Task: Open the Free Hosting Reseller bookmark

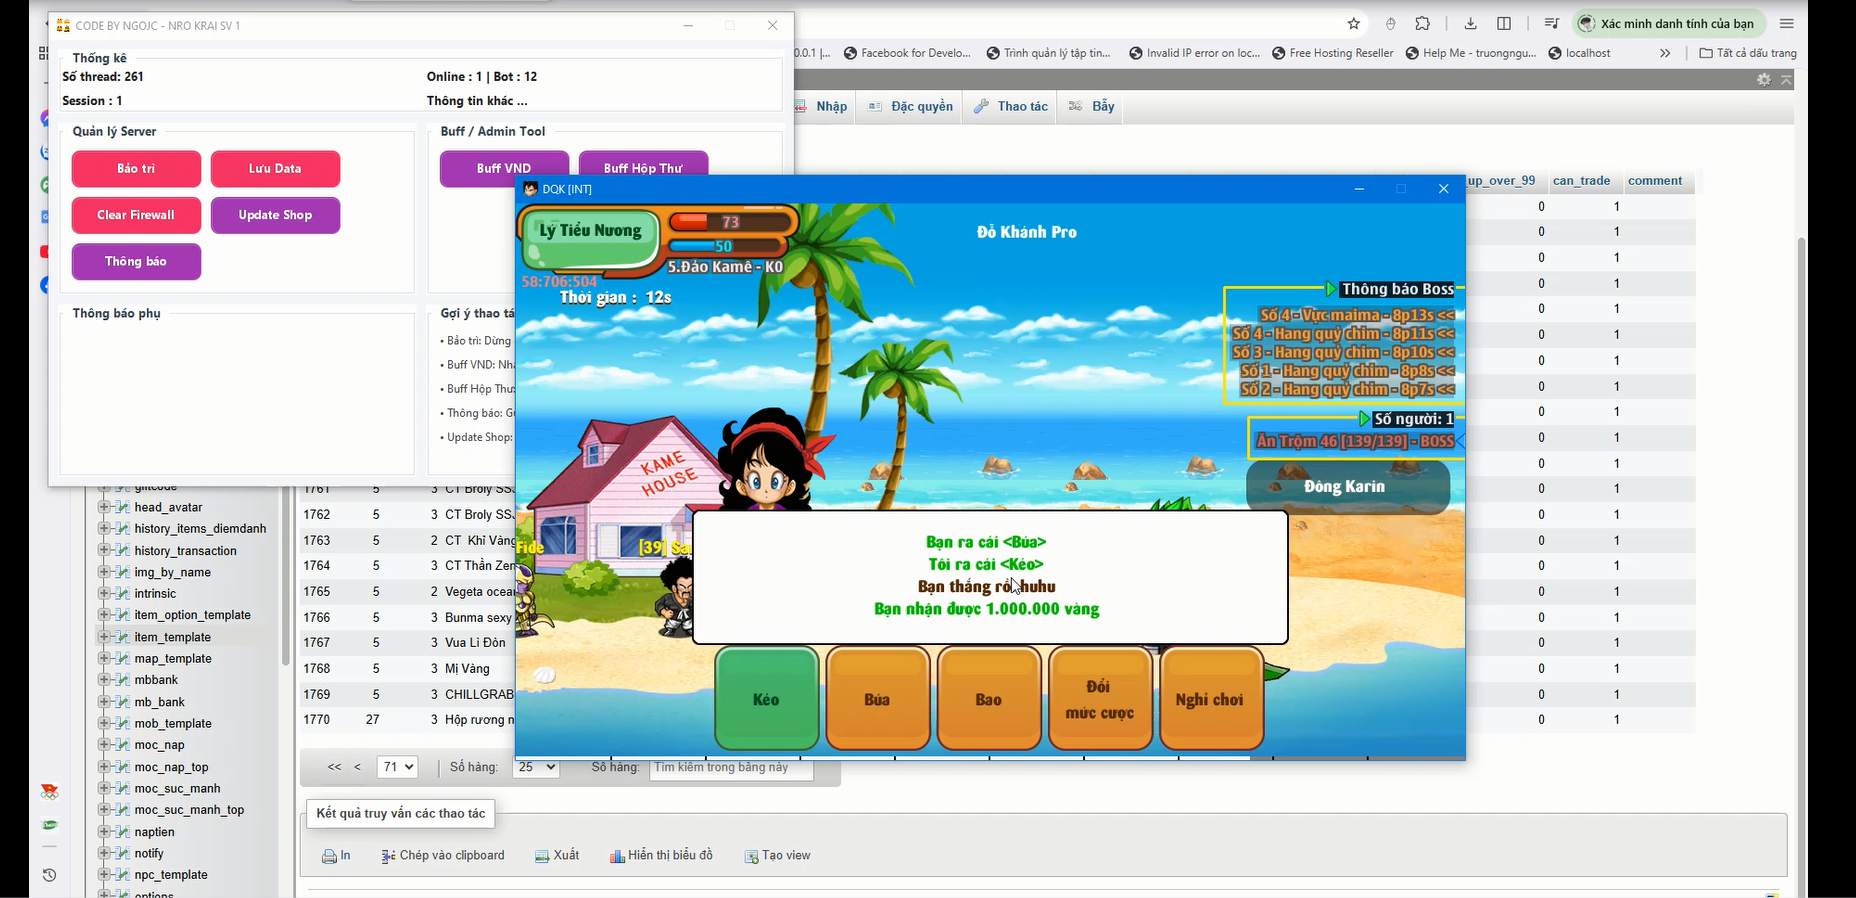Action: click(1333, 53)
